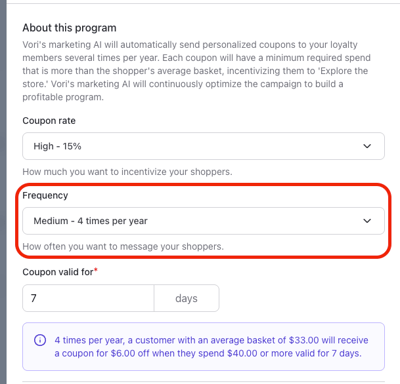The image size is (400, 384).
Task: Click the days unit suffix box
Action: tap(187, 298)
